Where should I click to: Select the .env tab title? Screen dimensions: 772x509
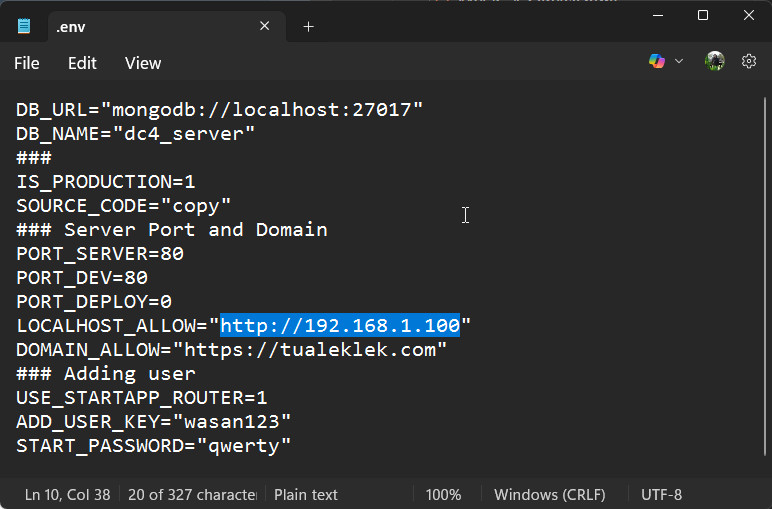click(71, 27)
